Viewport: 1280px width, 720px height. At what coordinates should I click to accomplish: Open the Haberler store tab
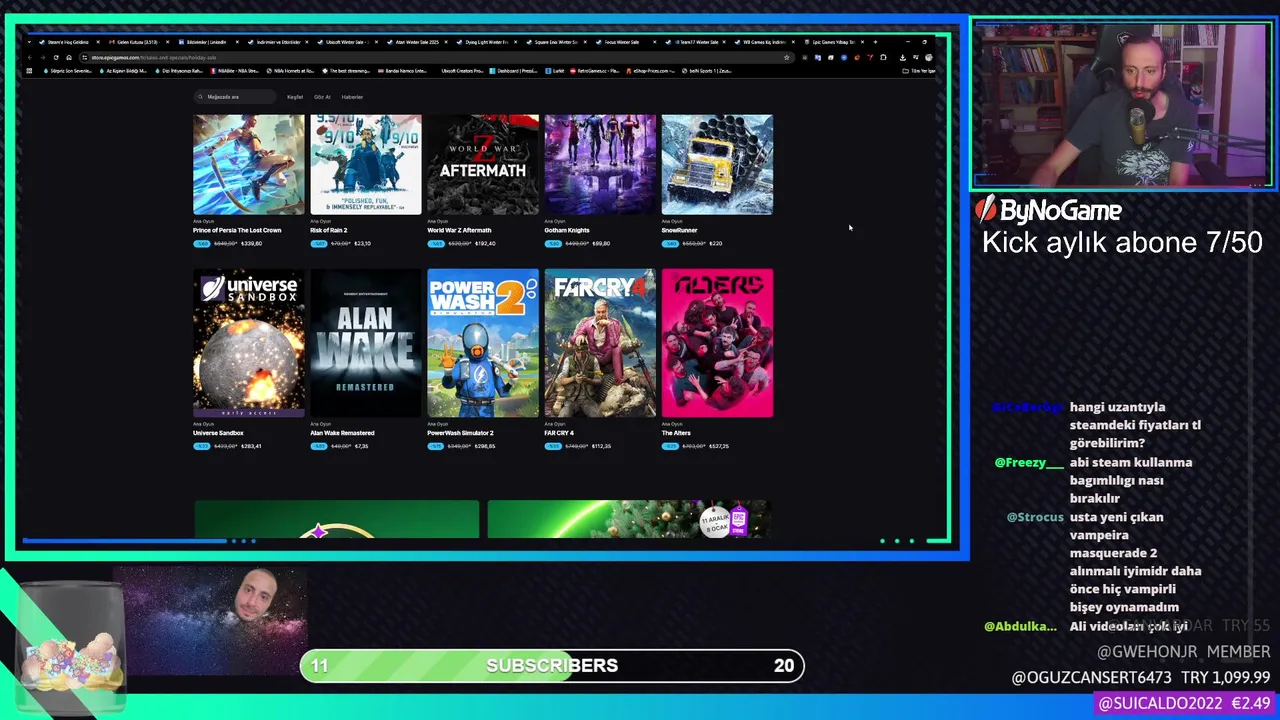(352, 97)
